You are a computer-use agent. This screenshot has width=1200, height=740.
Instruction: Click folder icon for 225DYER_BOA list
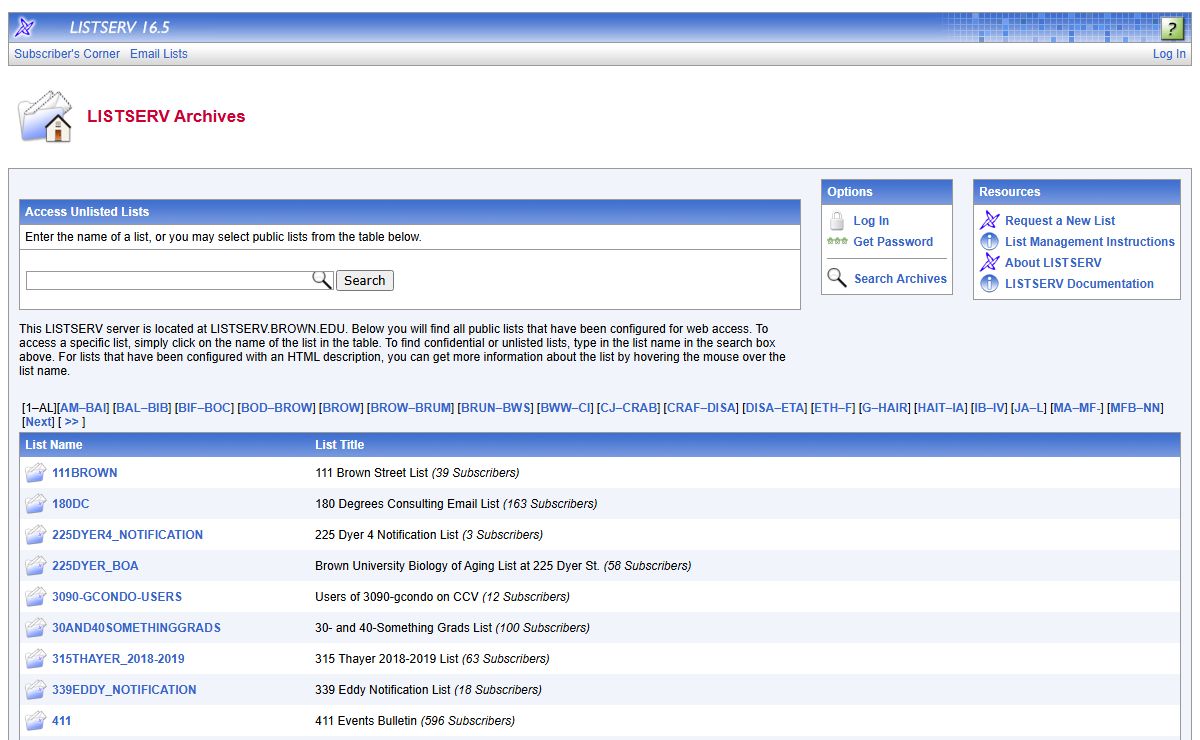pos(35,566)
